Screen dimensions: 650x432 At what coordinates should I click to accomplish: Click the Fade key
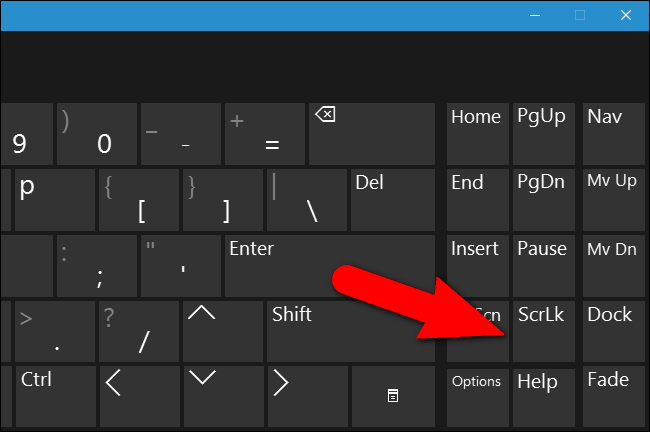click(x=614, y=396)
